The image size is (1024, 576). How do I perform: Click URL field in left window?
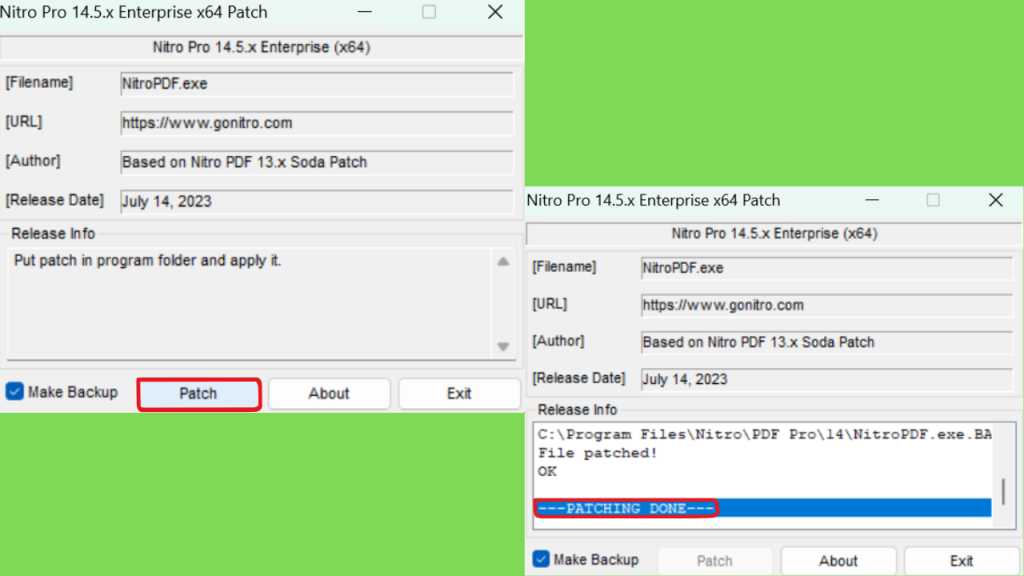click(317, 123)
